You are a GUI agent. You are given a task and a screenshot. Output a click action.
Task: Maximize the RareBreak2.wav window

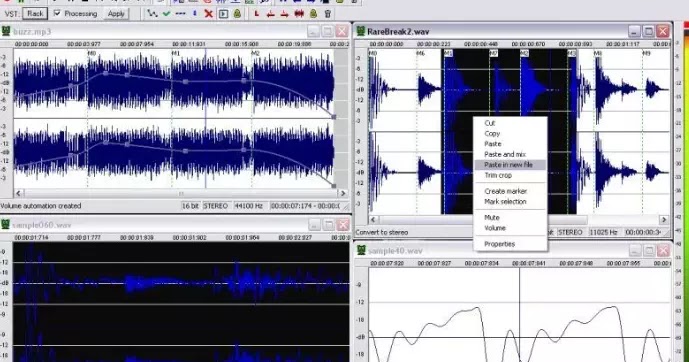[x=649, y=31]
